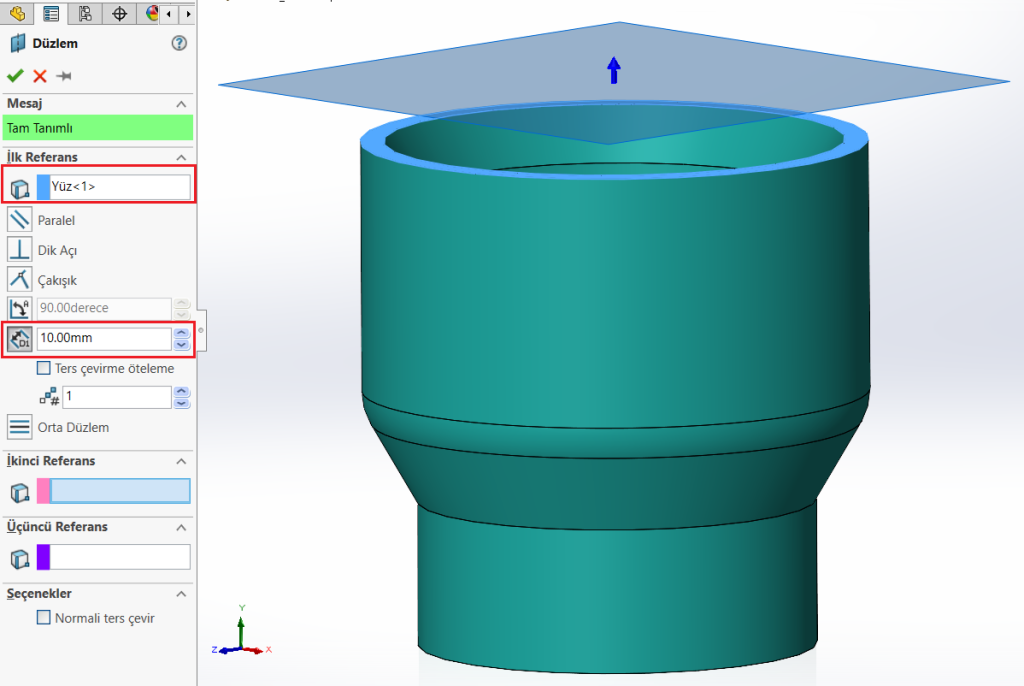Confirm the plane with the green checkmark
The height and width of the screenshot is (686, 1024).
coord(15,76)
